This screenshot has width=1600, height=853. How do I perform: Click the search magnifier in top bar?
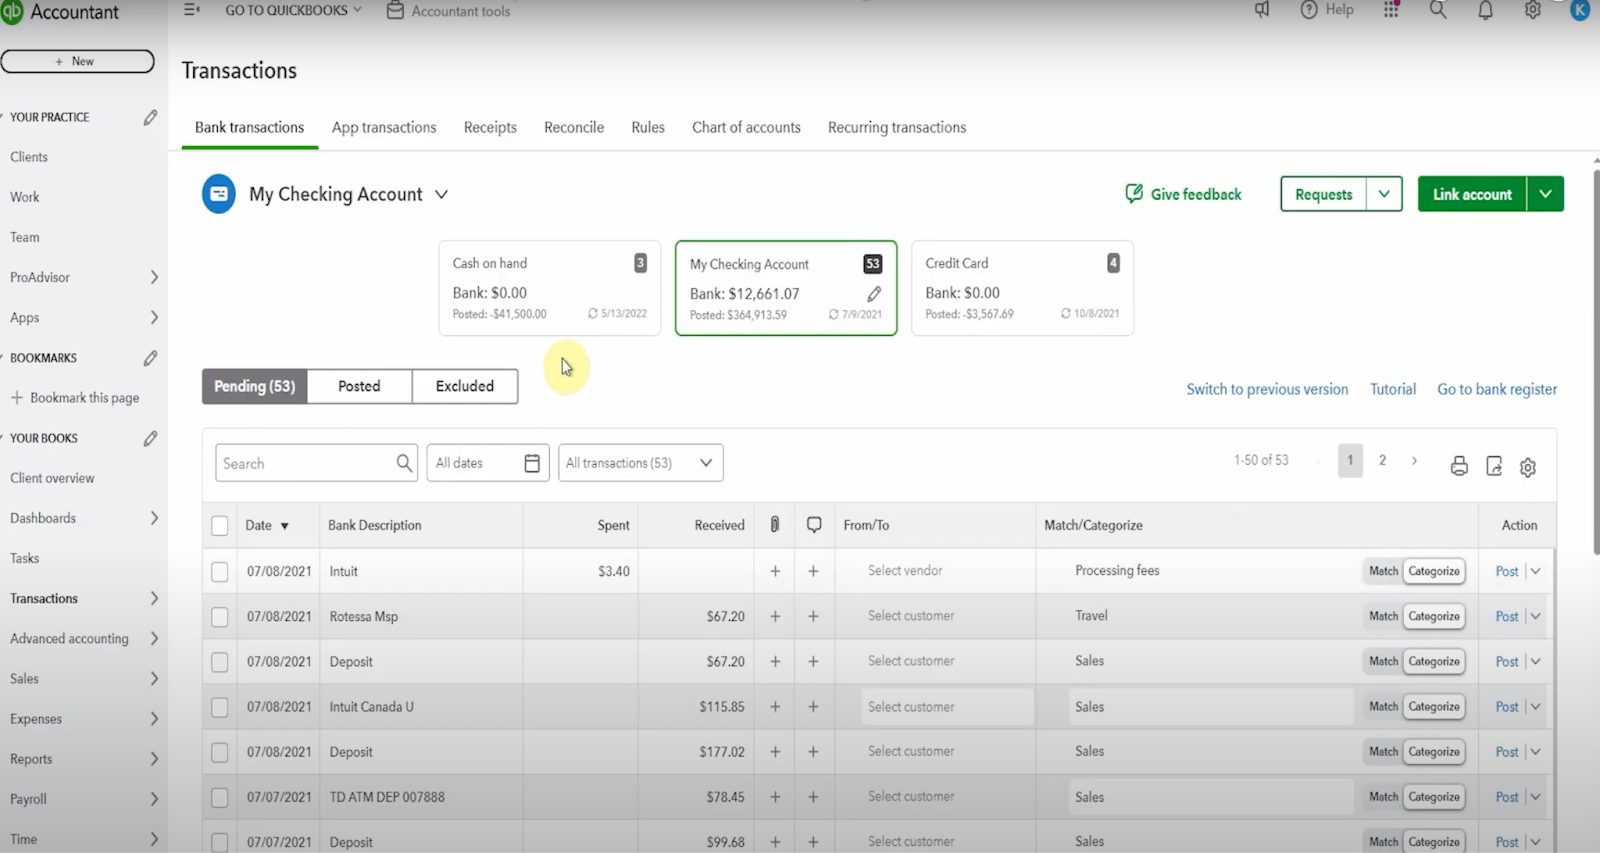click(1438, 10)
